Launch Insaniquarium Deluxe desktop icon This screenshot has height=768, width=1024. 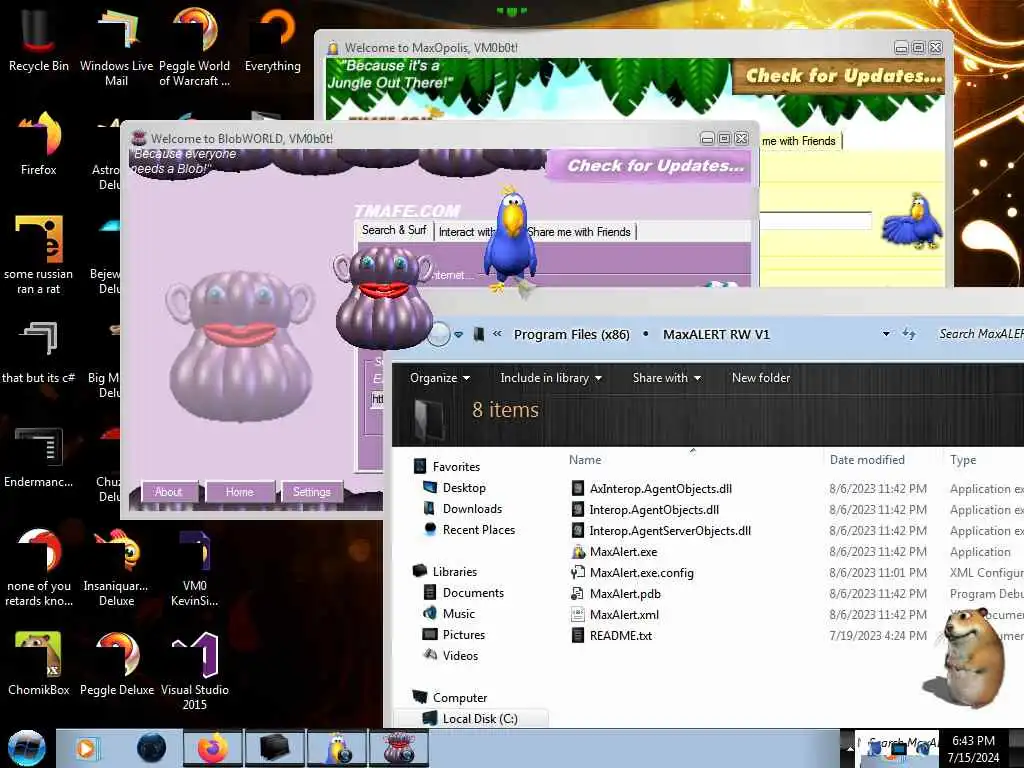(116, 567)
